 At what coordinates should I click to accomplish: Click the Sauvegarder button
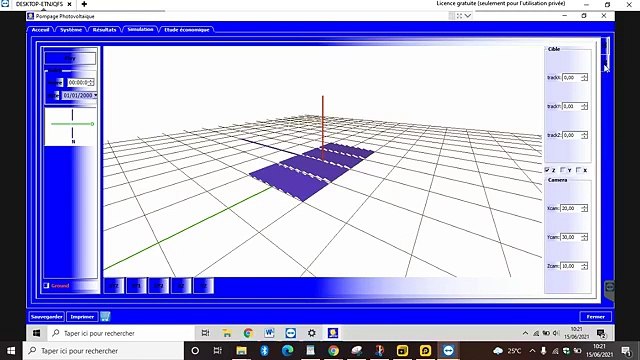pyautogui.click(x=47, y=317)
